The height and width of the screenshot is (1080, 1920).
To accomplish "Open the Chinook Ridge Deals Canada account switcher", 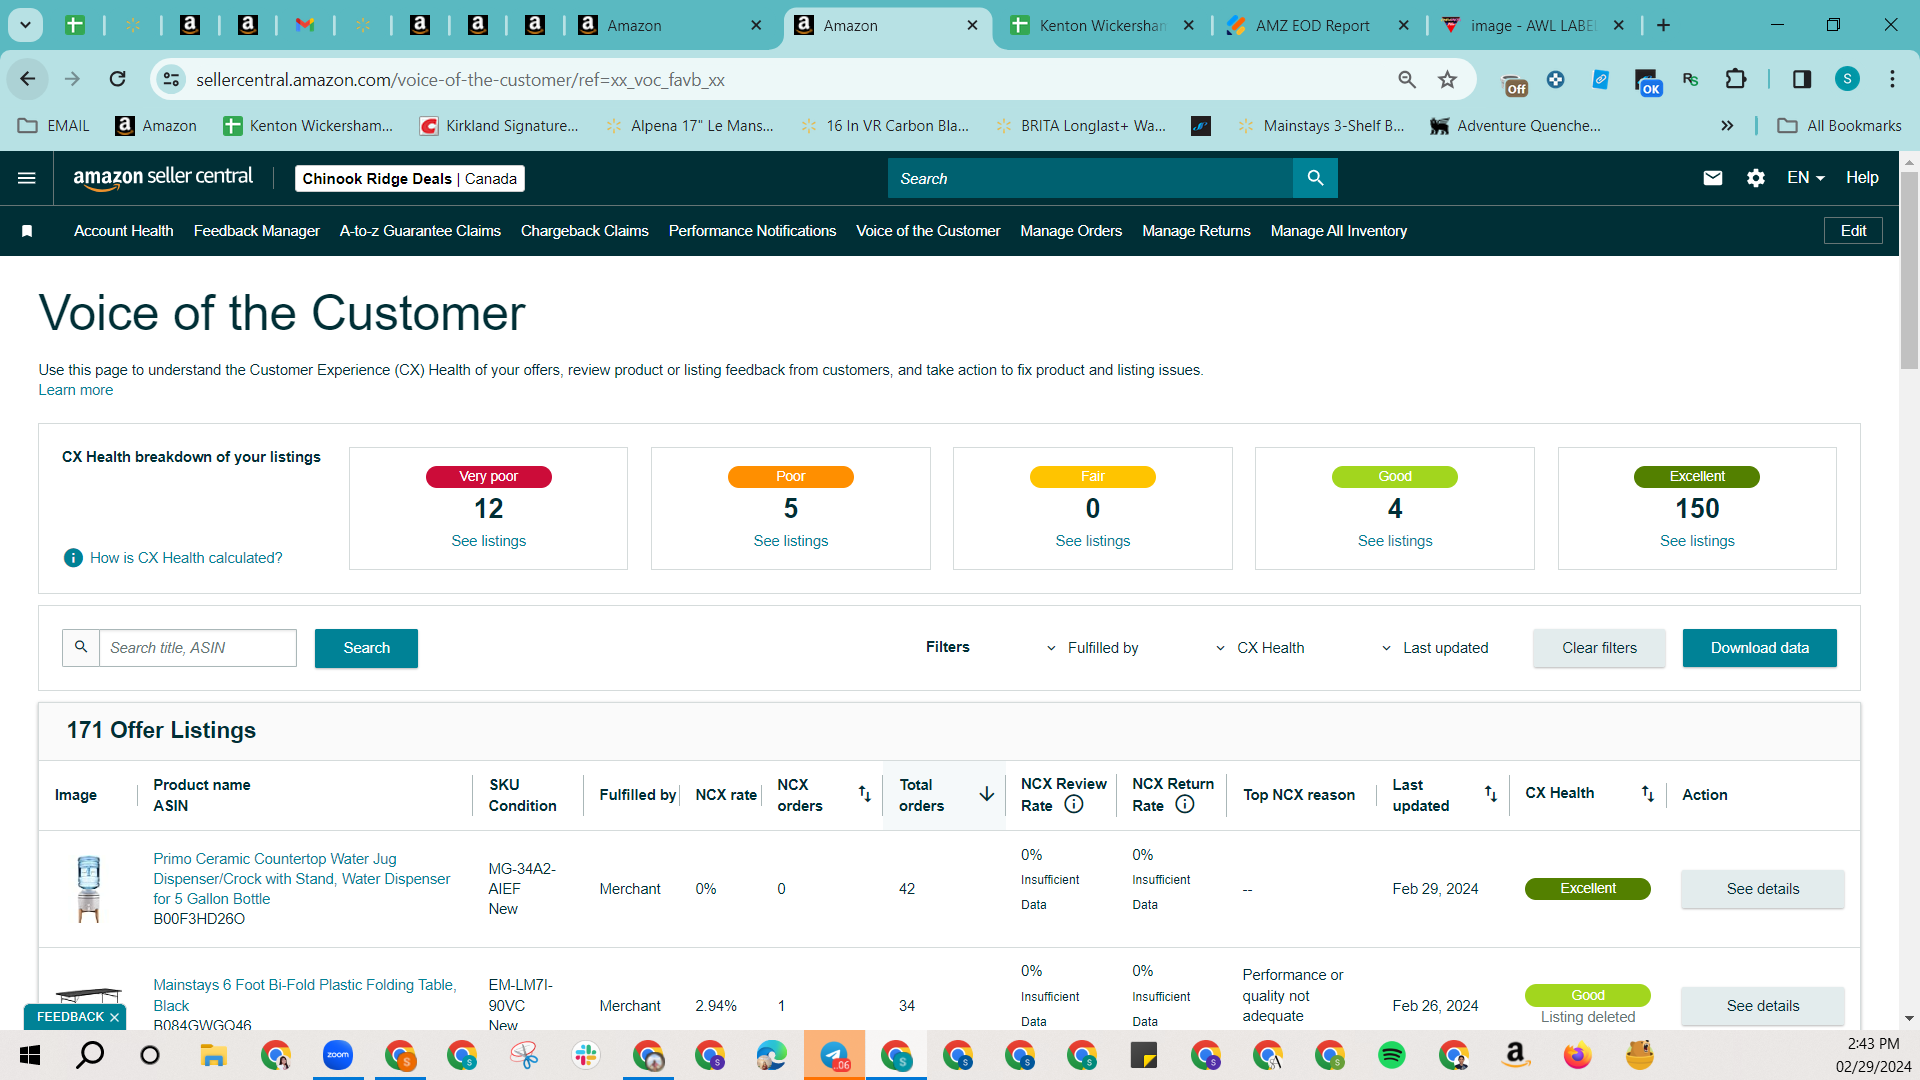I will coord(410,179).
